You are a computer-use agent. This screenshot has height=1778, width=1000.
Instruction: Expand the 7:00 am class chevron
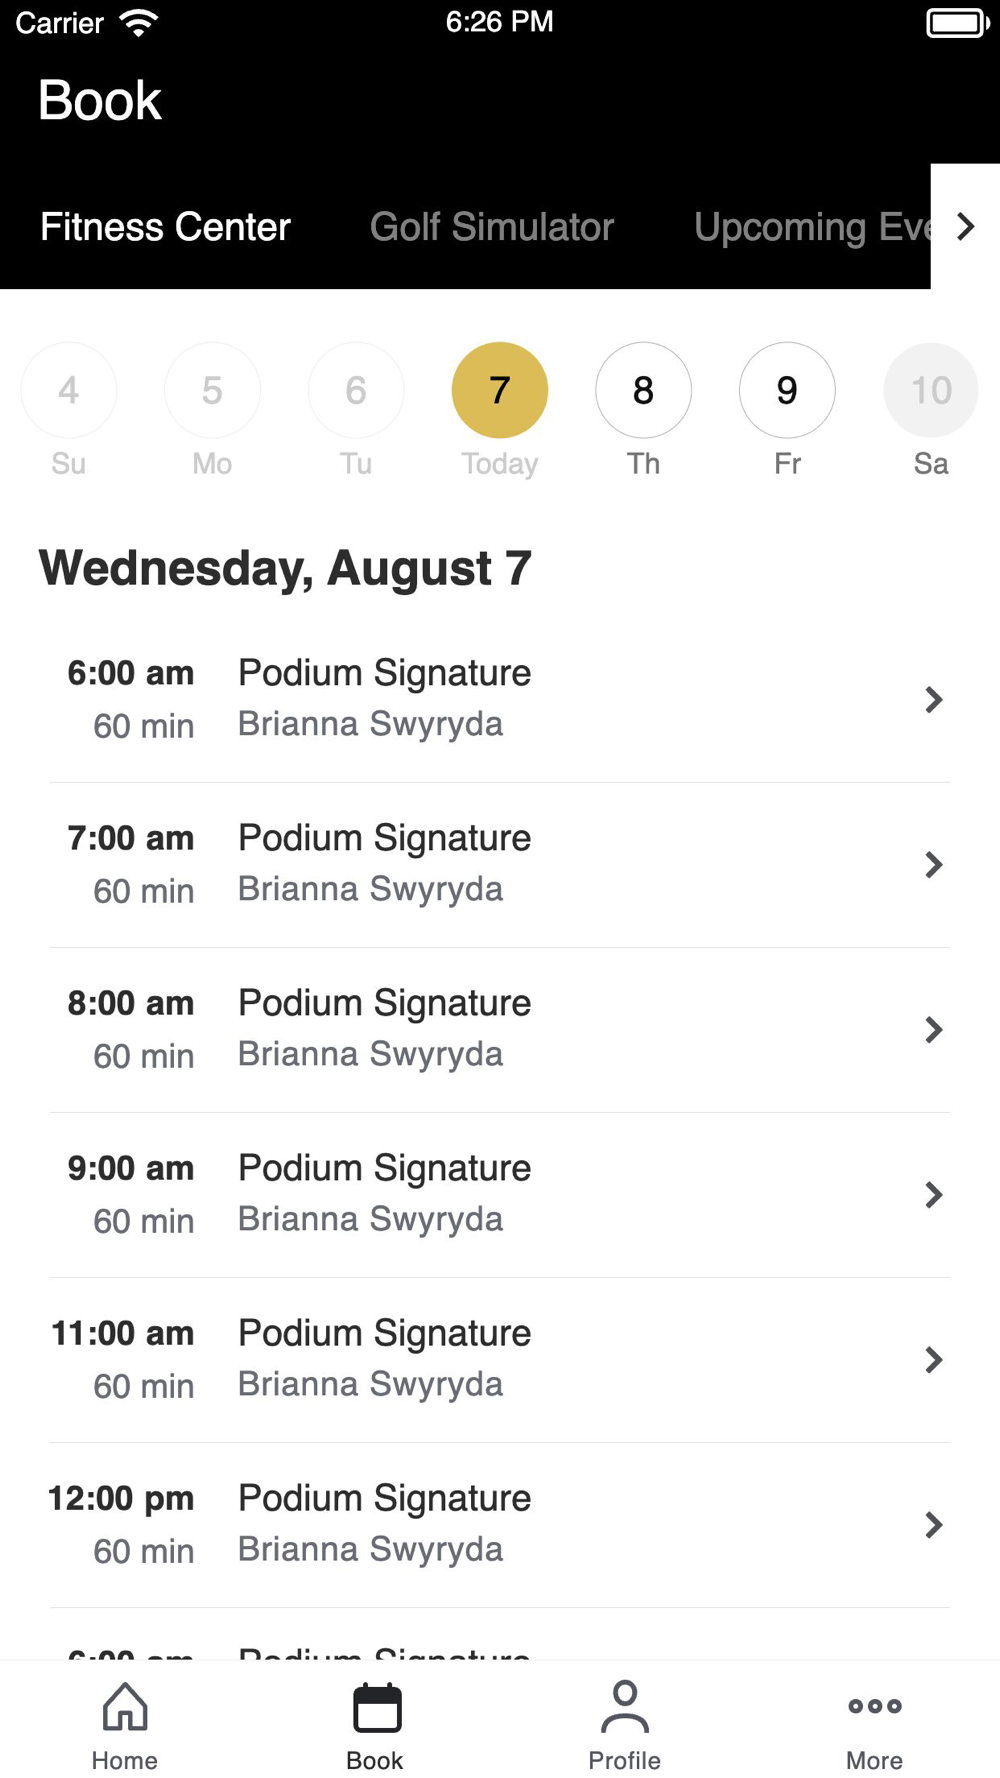933,865
